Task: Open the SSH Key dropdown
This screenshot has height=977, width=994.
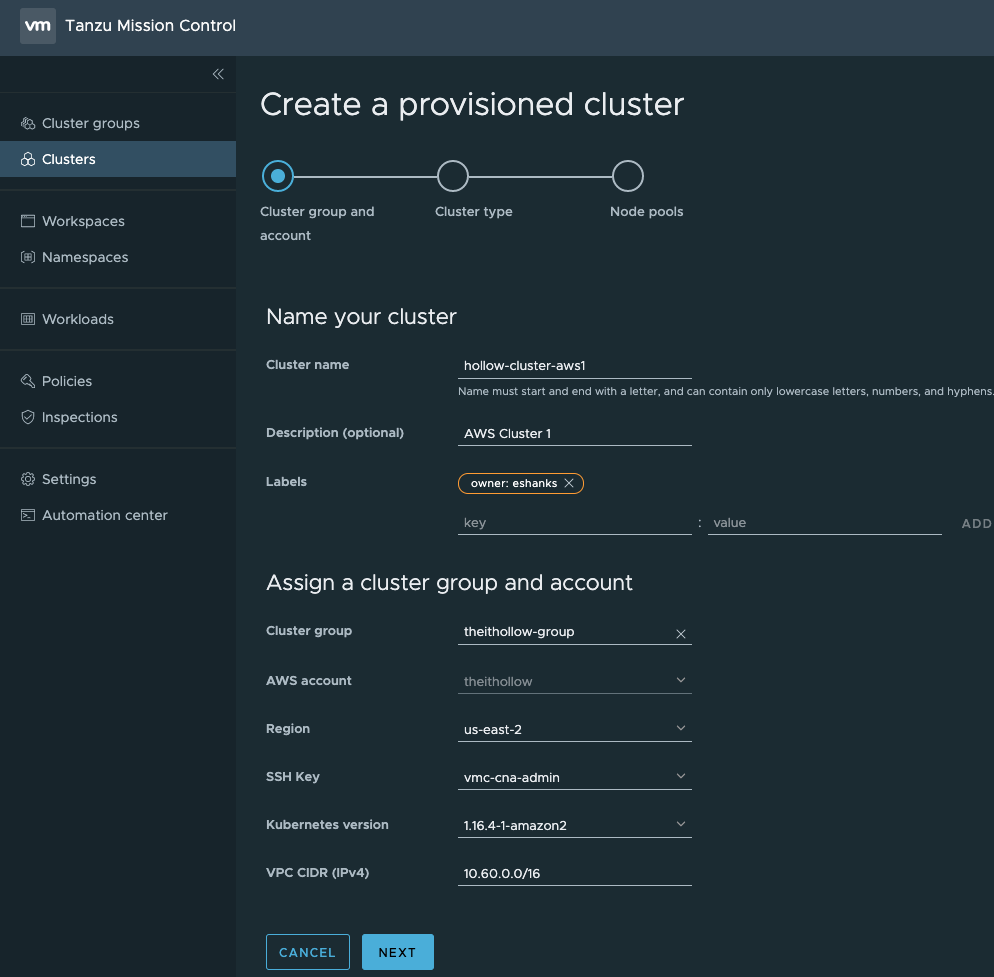Action: click(x=680, y=777)
